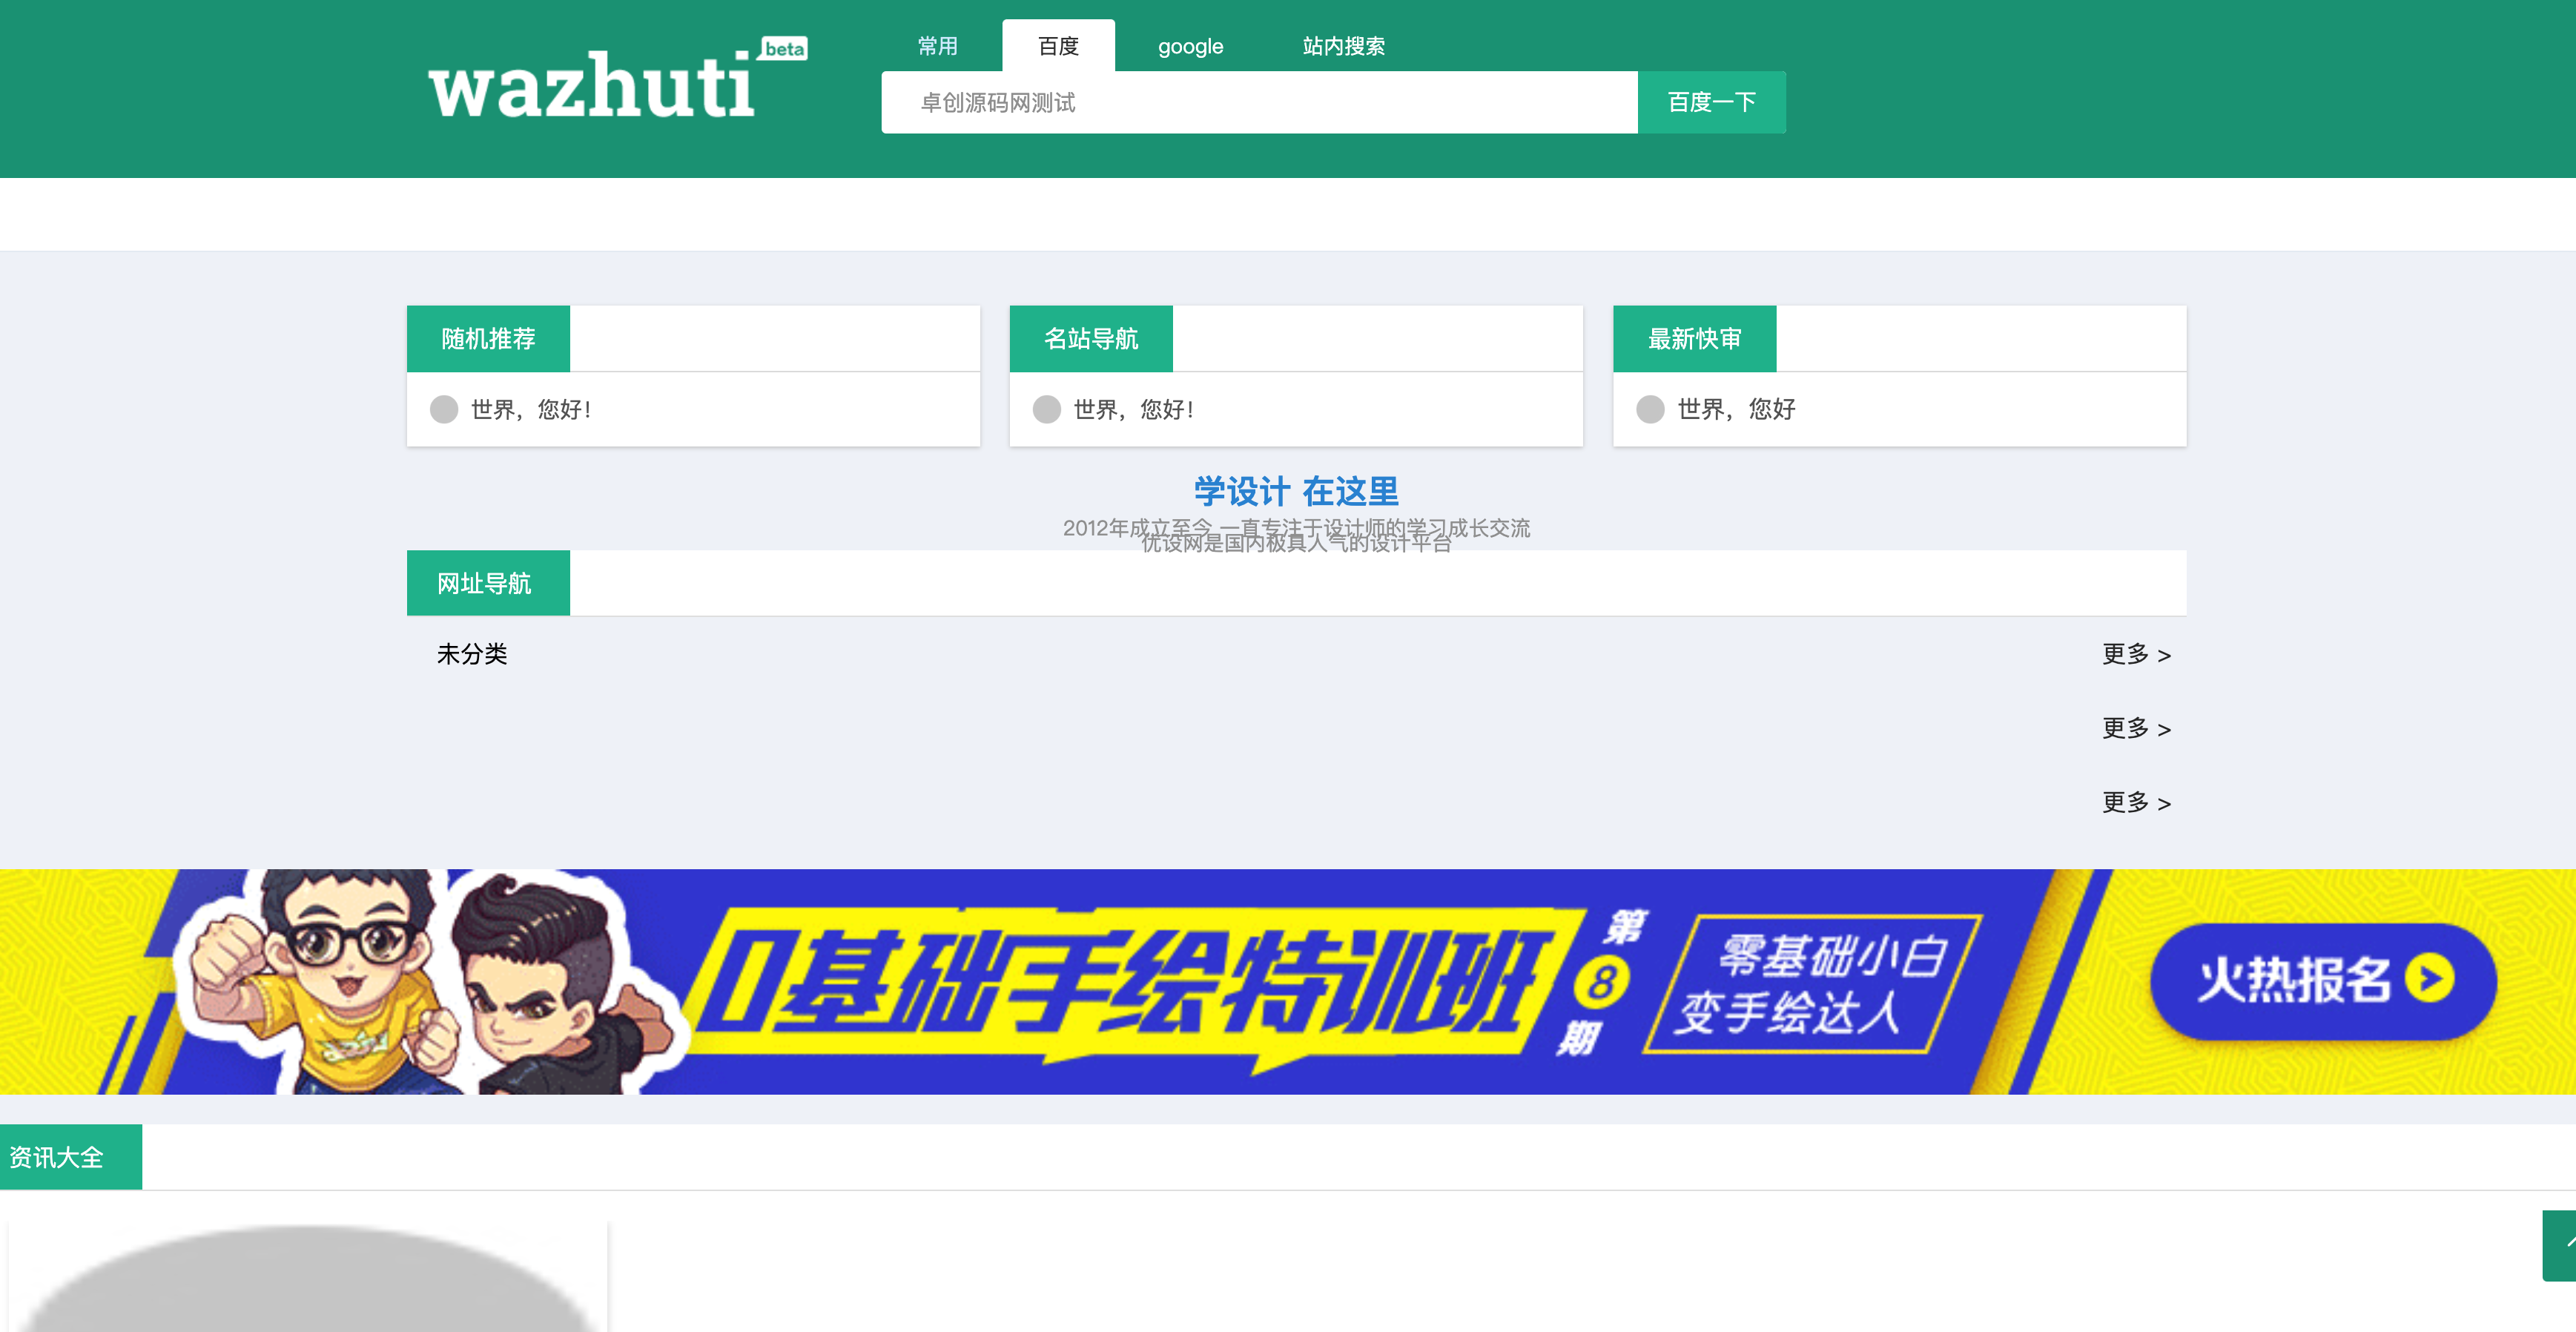Screen dimensions: 2576x1332
Task: Open 世界，您好 under 最新快审
Action: pos(1736,409)
